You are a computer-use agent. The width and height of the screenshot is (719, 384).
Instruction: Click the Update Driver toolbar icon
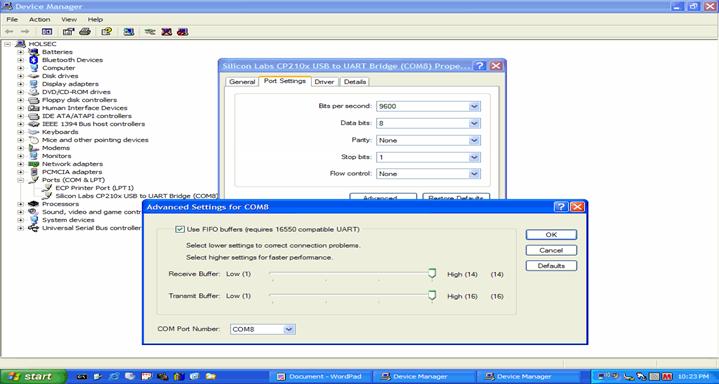coord(150,32)
